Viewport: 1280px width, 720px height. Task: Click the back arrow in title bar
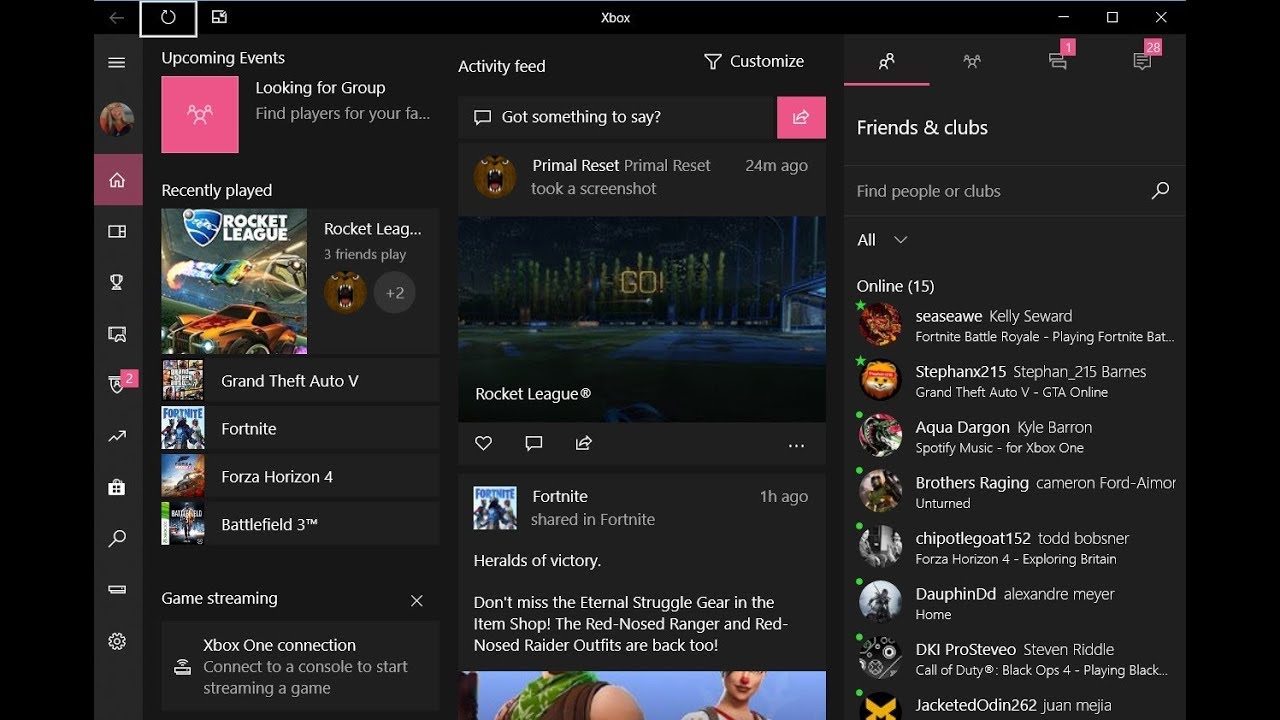(x=117, y=17)
